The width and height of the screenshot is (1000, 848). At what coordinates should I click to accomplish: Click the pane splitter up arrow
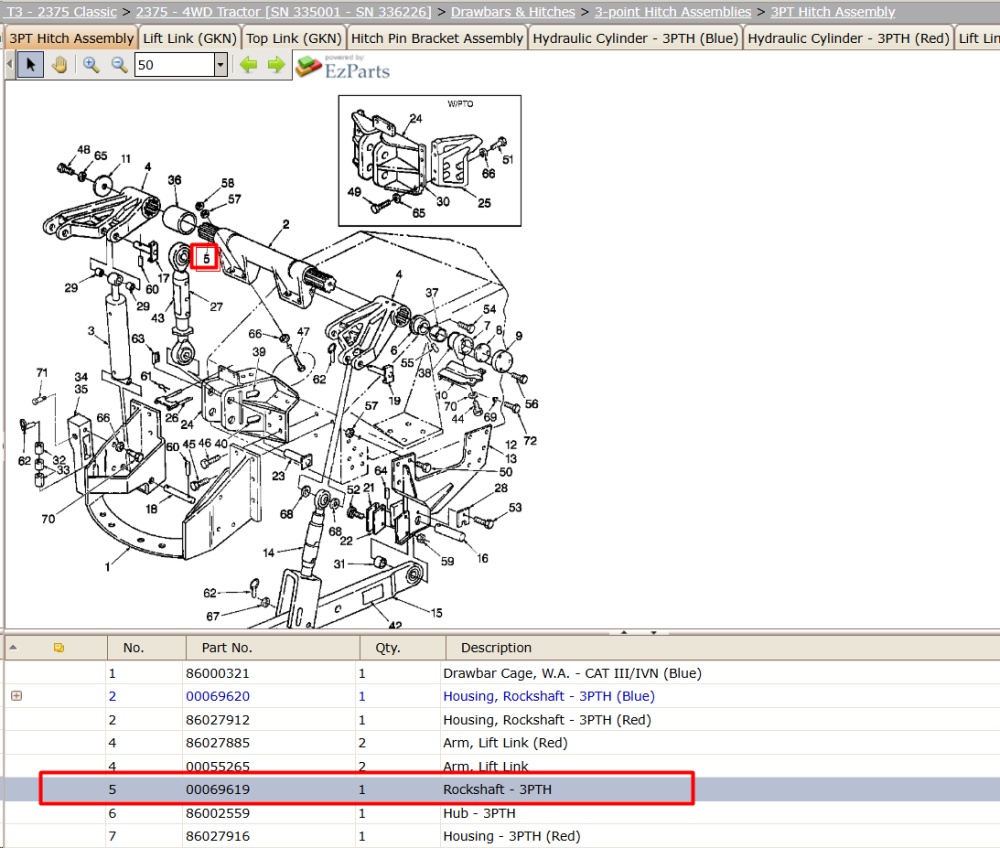pyautogui.click(x=624, y=632)
